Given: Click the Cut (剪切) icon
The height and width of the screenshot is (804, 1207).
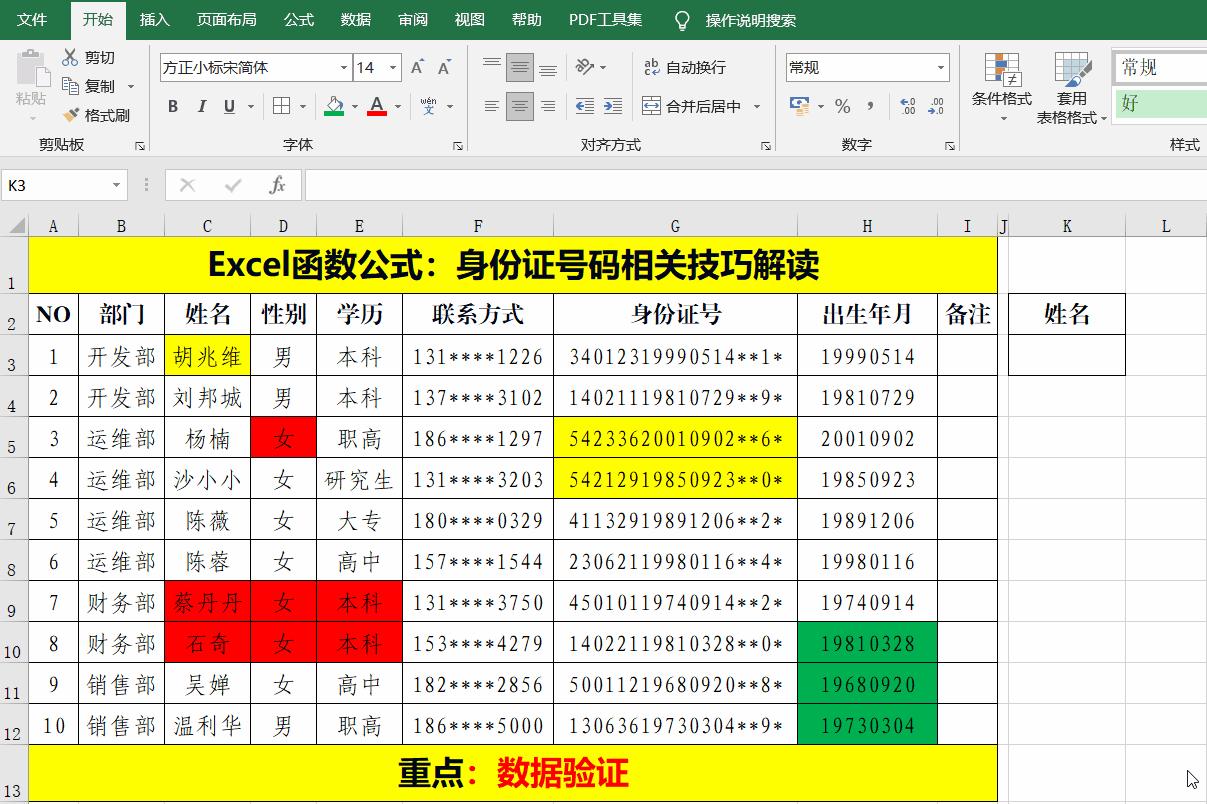Looking at the screenshot, I should tap(70, 57).
